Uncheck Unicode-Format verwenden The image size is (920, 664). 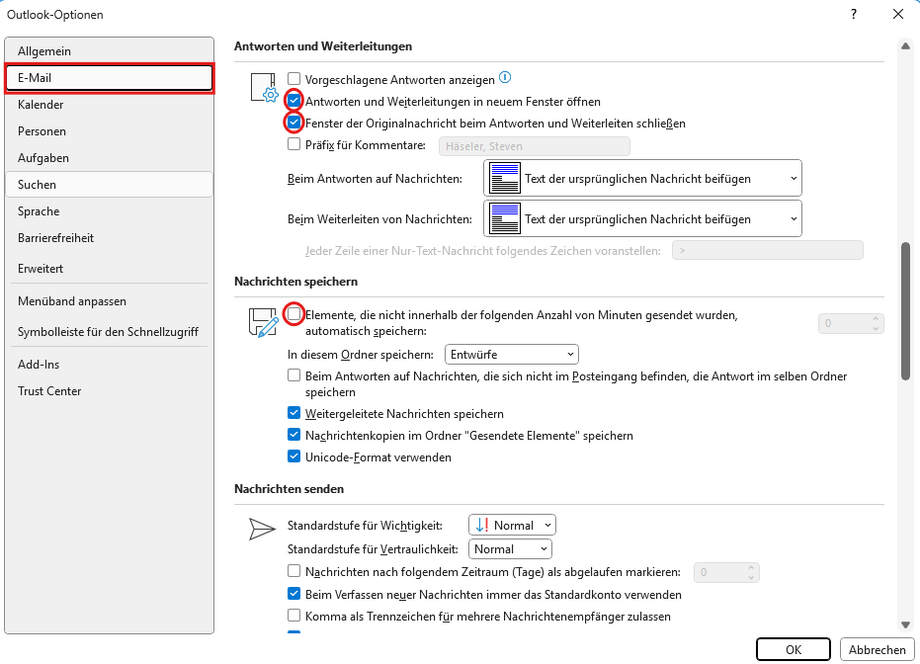(294, 456)
